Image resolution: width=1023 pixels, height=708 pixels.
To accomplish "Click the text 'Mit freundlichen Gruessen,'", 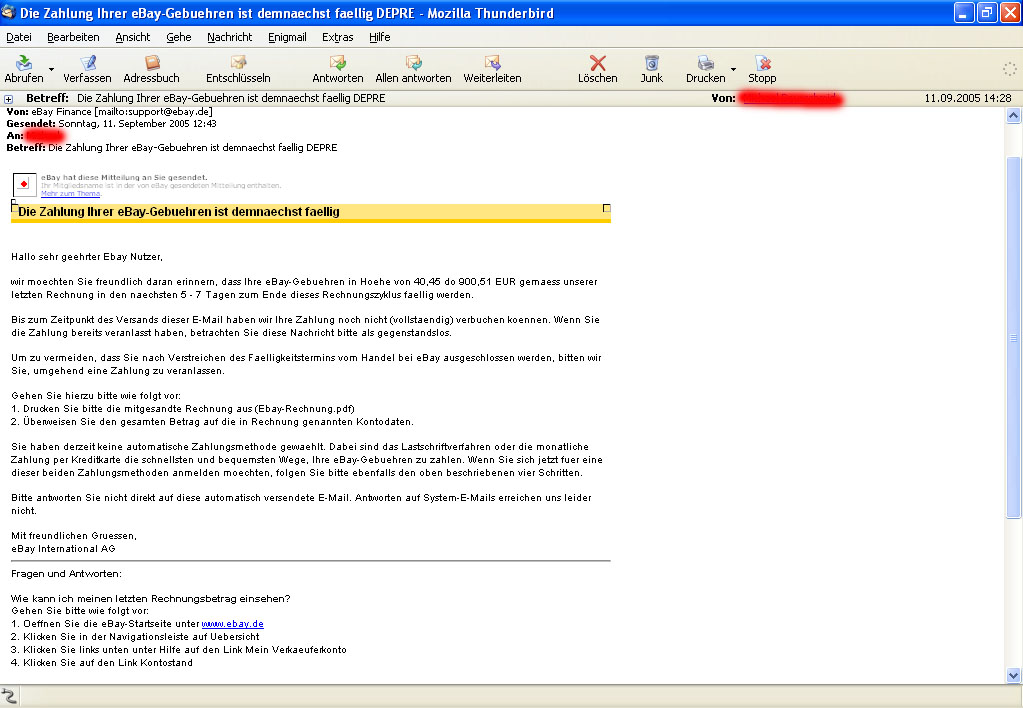I will 74,536.
